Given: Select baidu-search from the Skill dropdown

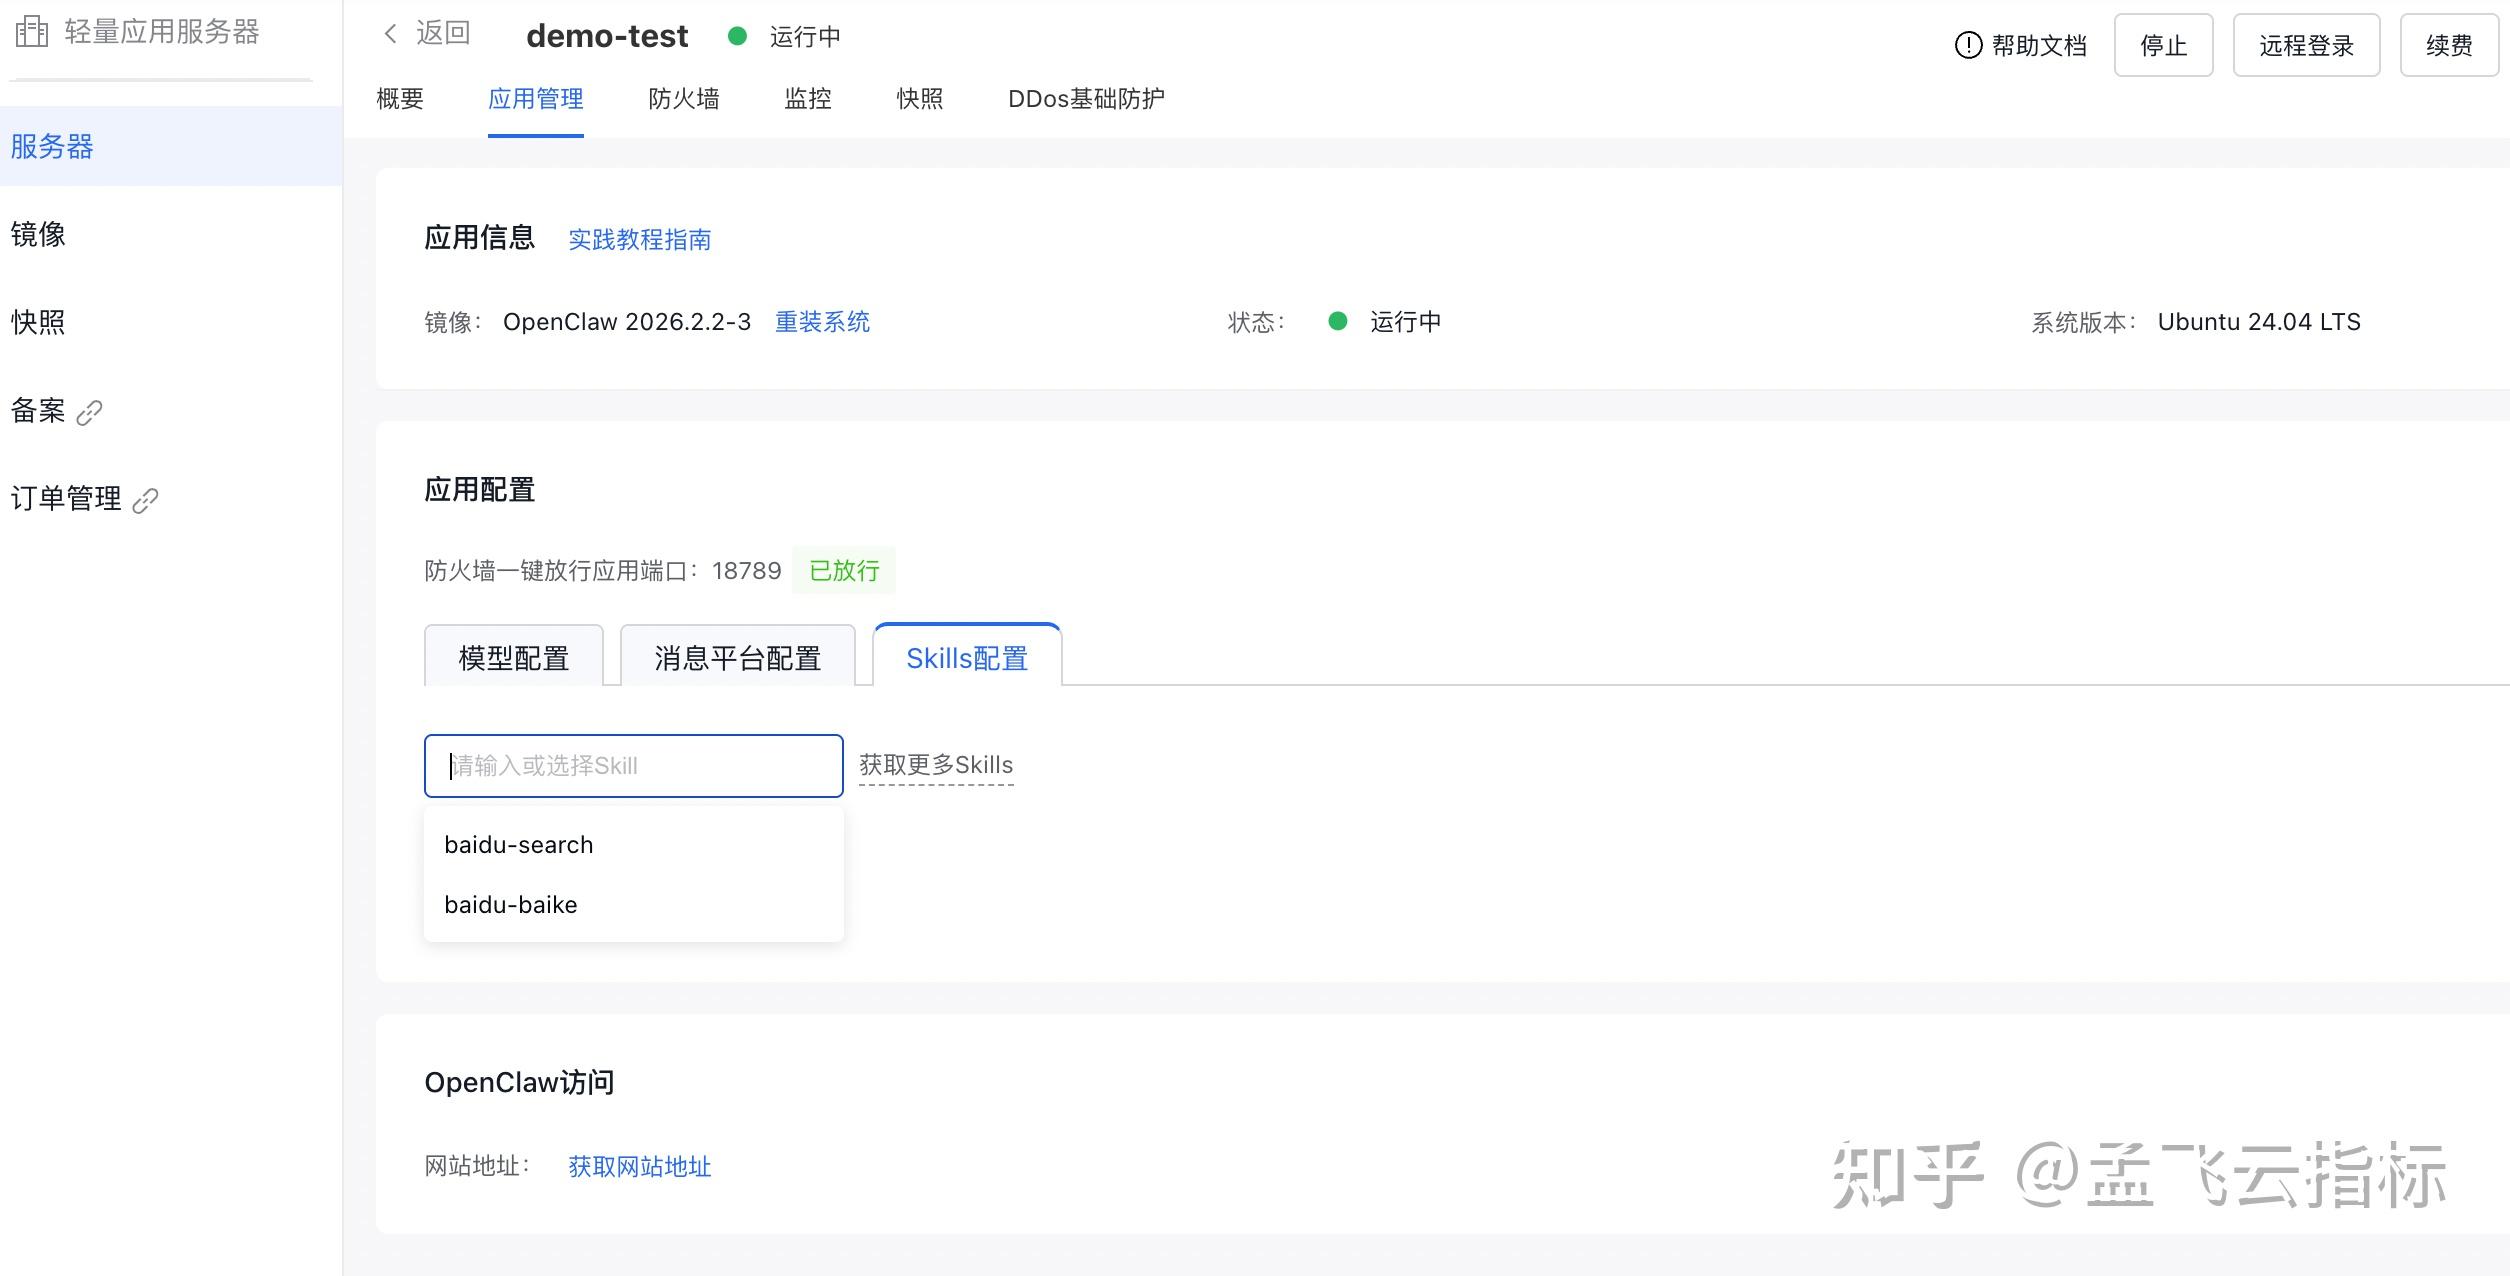Looking at the screenshot, I should click(519, 845).
